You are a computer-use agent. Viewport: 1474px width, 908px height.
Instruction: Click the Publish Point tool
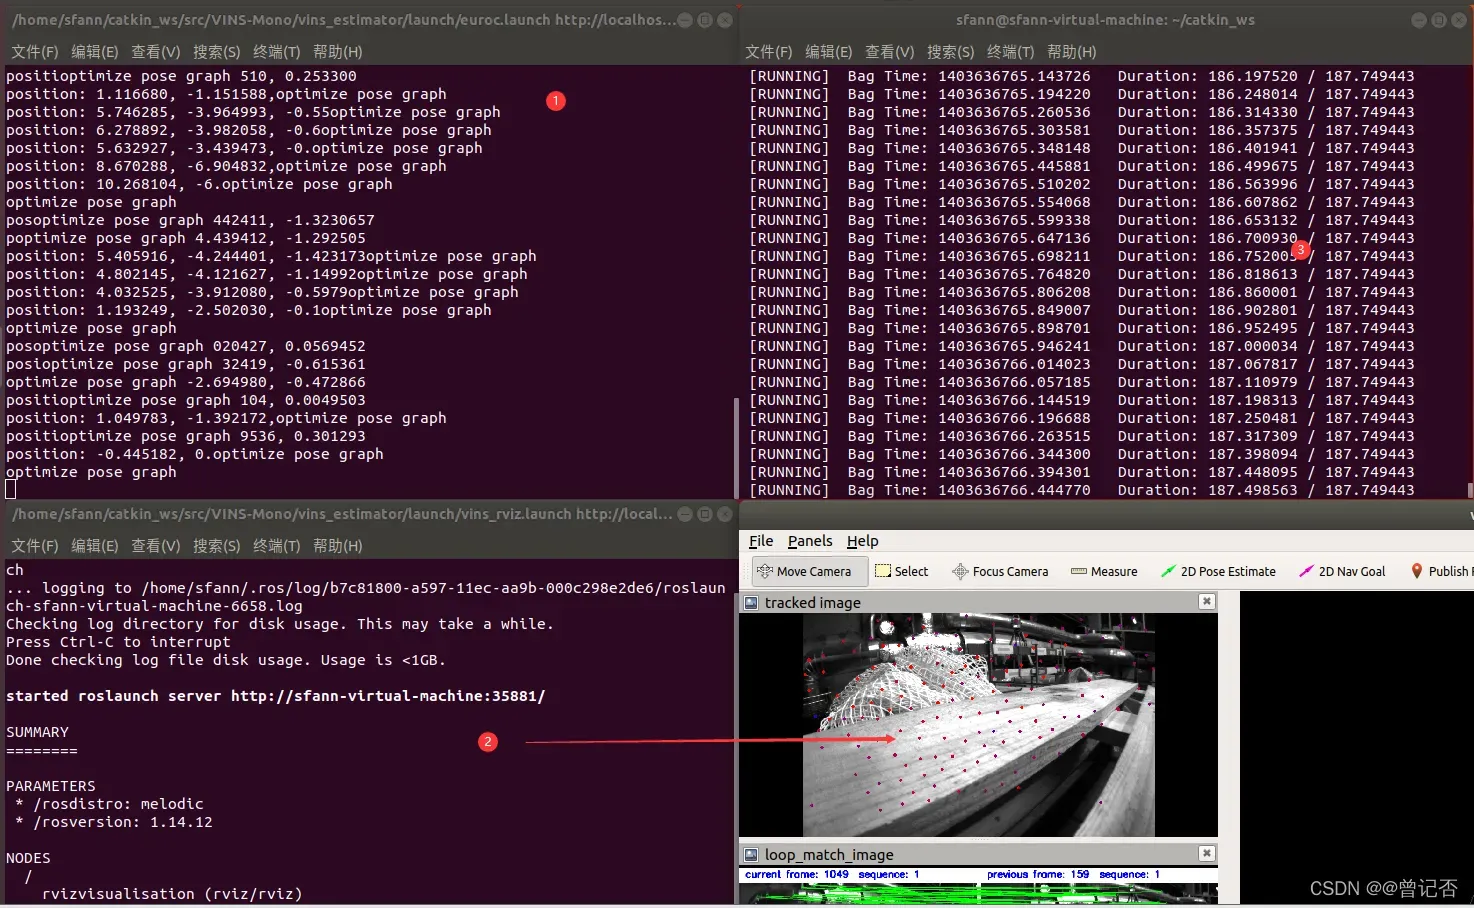point(1440,571)
